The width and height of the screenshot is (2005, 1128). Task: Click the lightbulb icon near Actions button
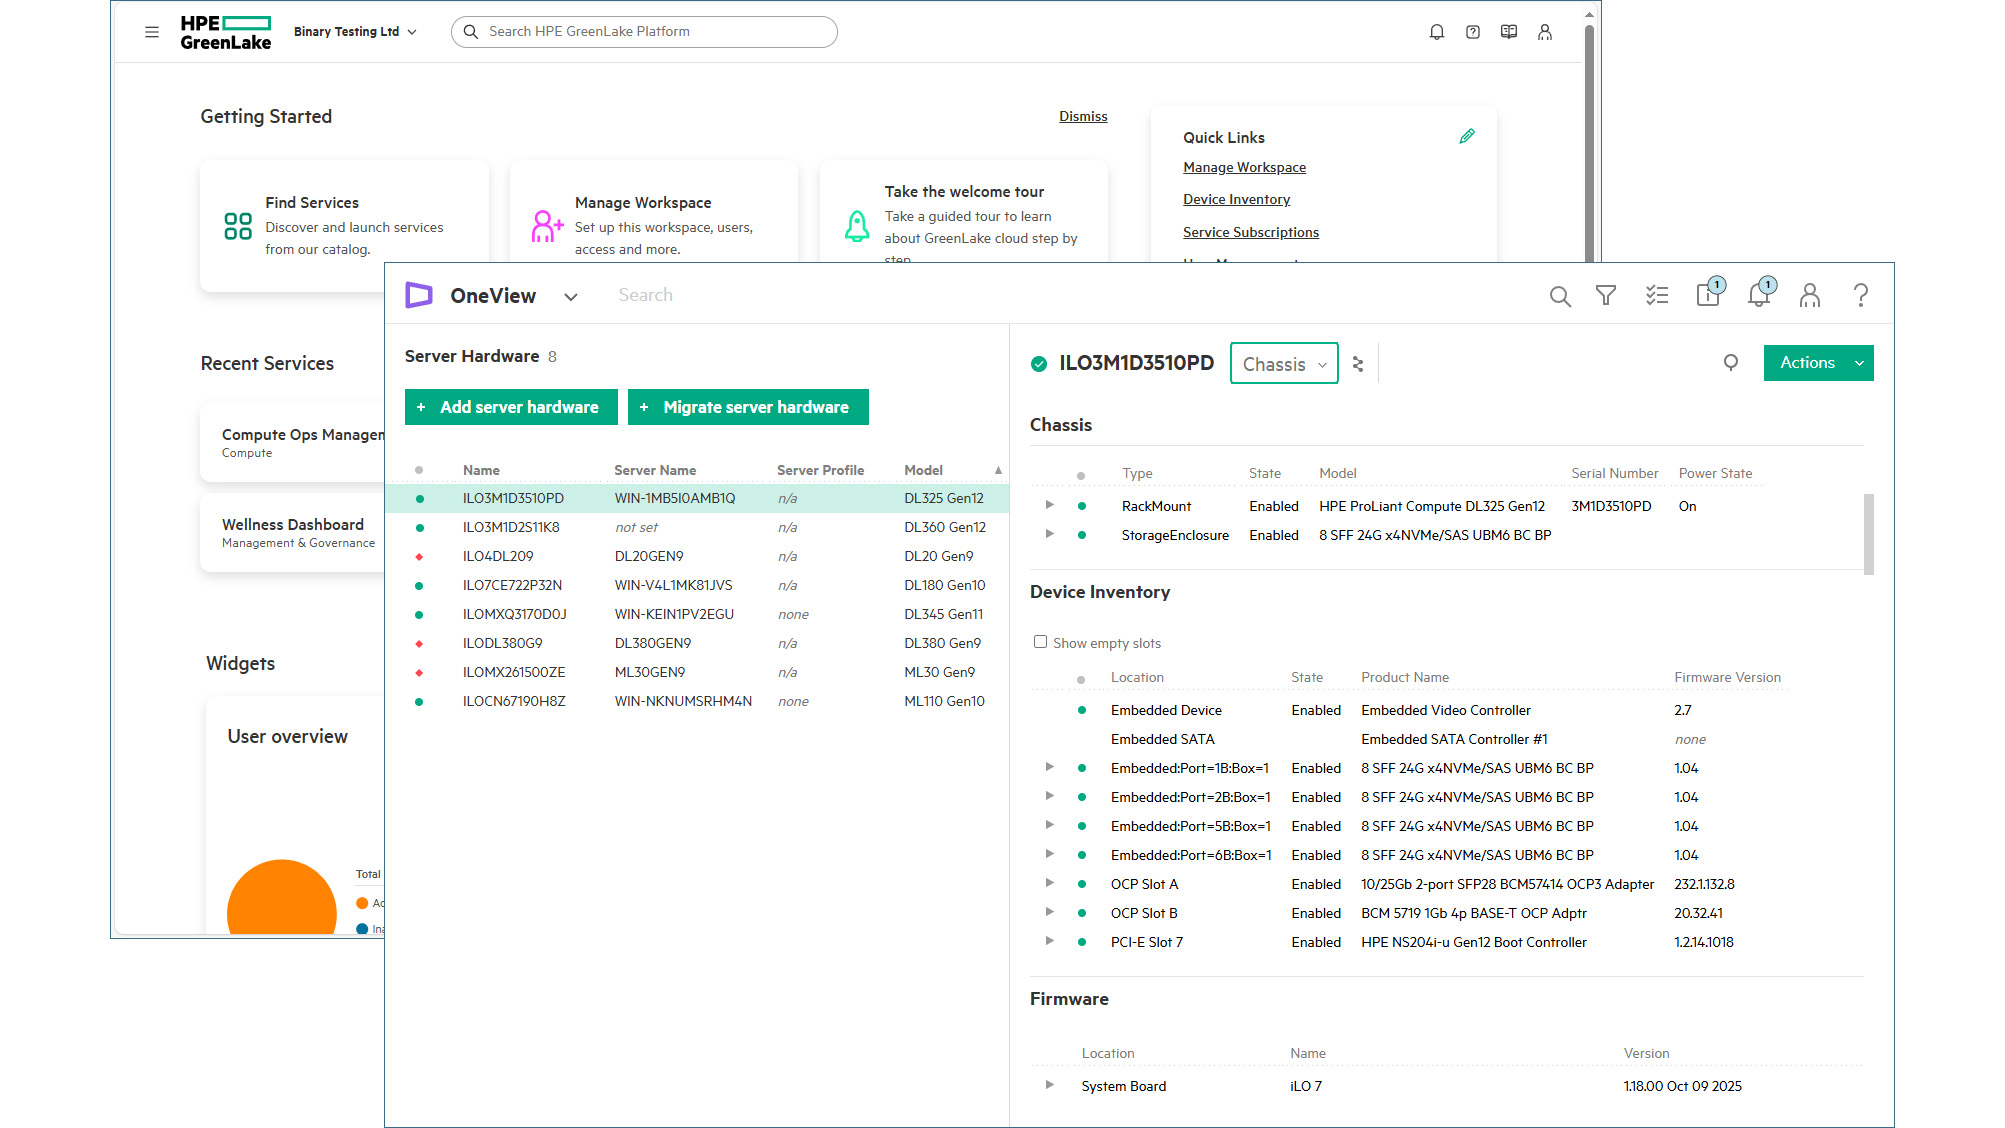pos(1731,363)
